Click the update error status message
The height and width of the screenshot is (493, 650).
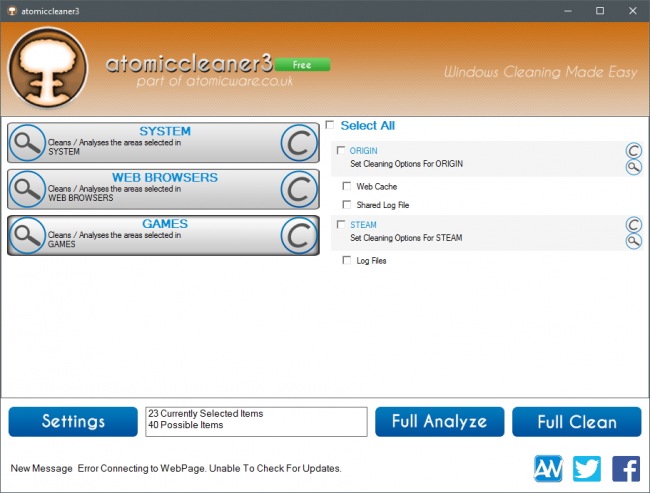tap(209, 469)
